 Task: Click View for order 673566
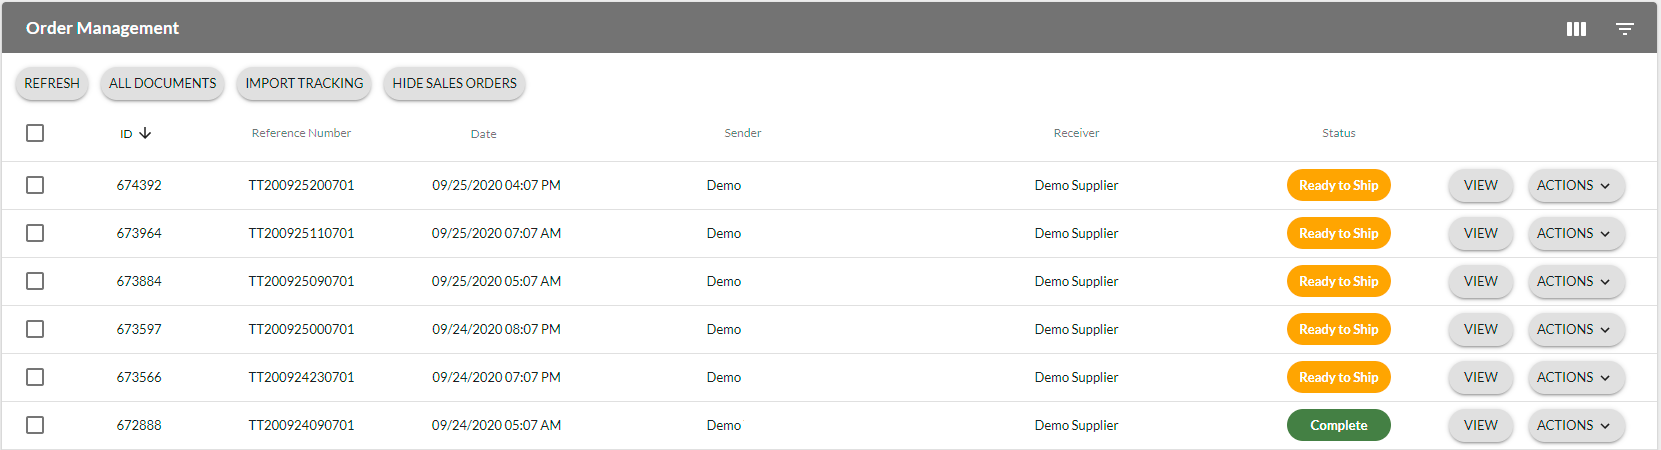click(1480, 377)
